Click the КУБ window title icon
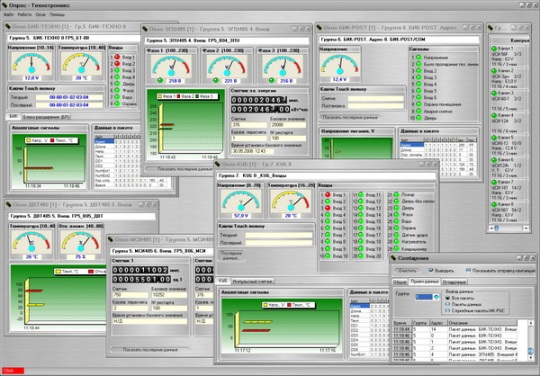This screenshot has height=376, width=540. 217,164
